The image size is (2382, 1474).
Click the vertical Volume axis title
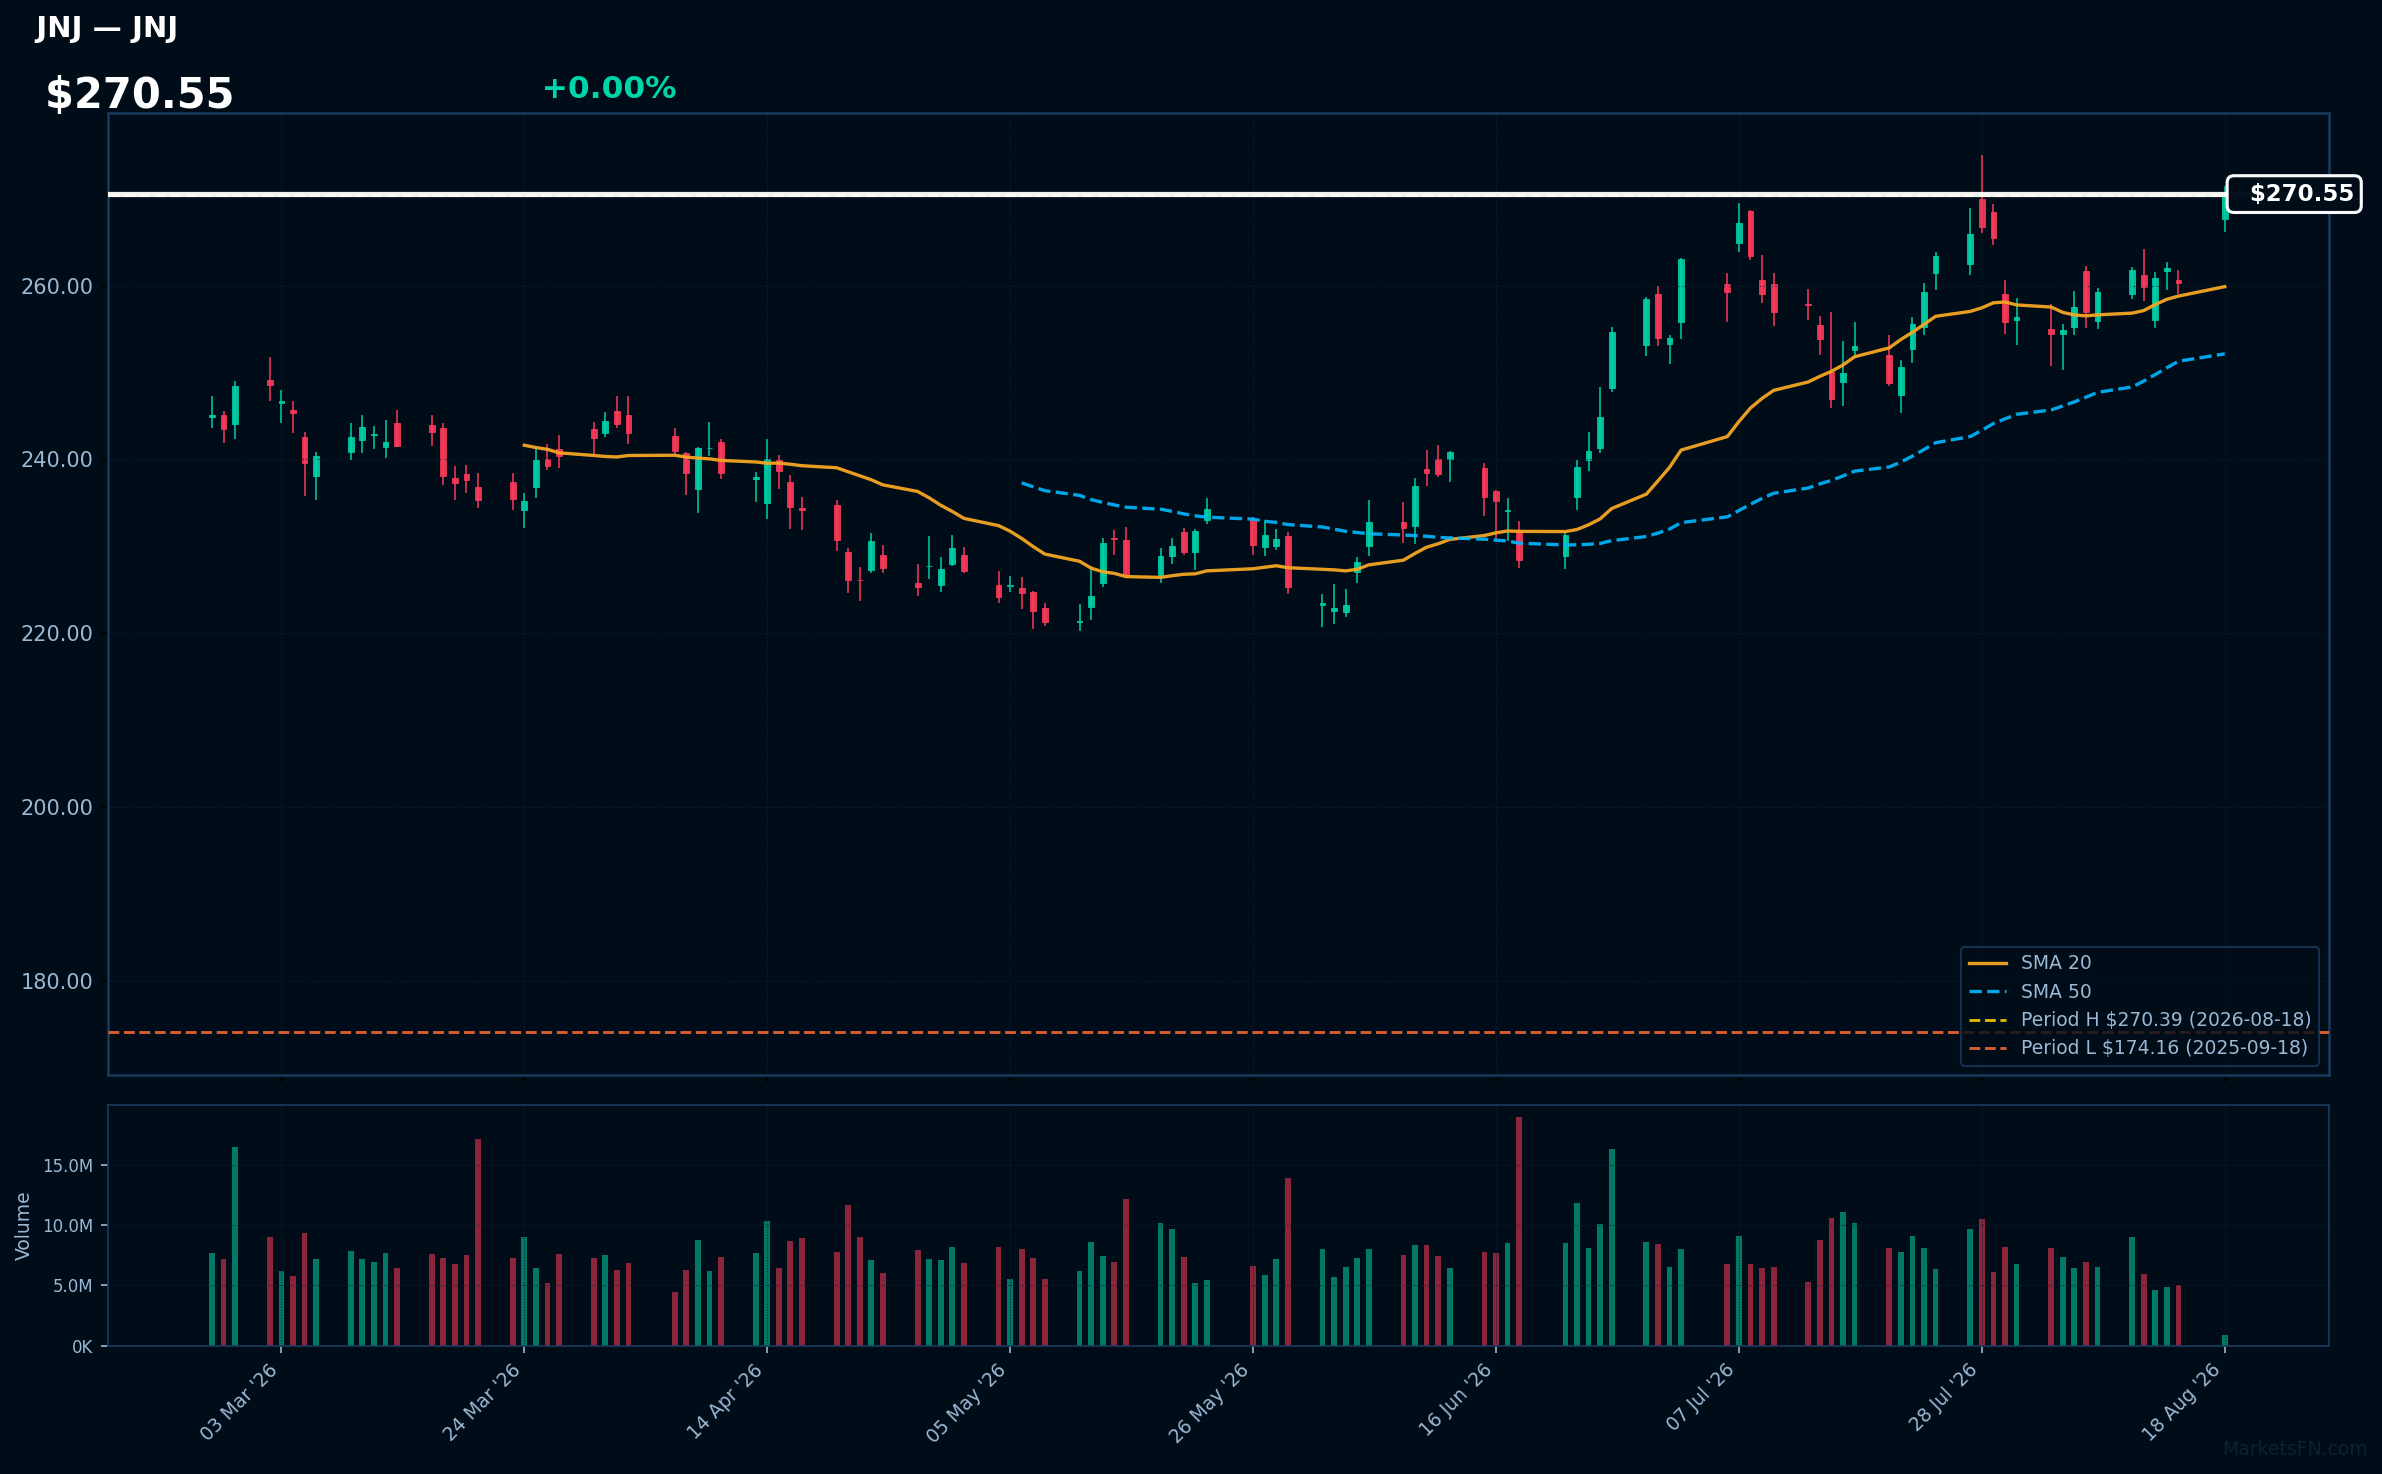click(x=23, y=1226)
